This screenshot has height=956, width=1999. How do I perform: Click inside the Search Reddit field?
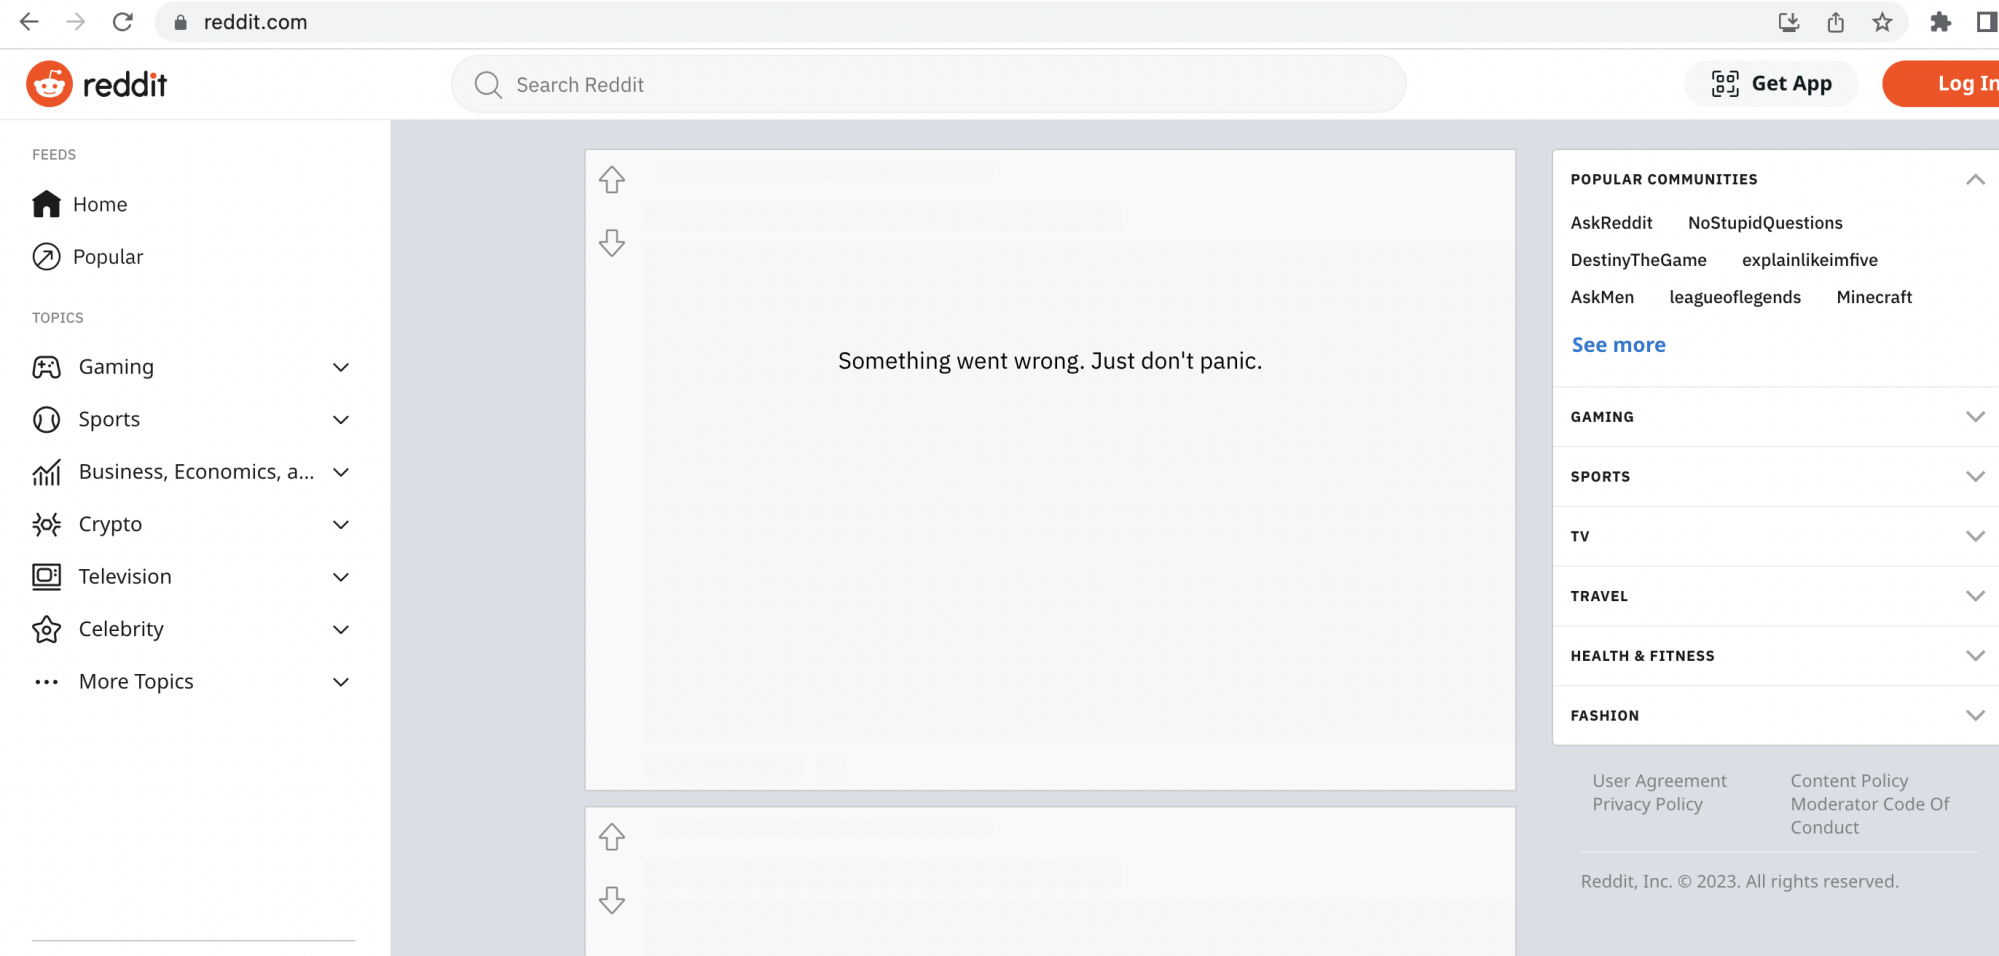(800, 85)
